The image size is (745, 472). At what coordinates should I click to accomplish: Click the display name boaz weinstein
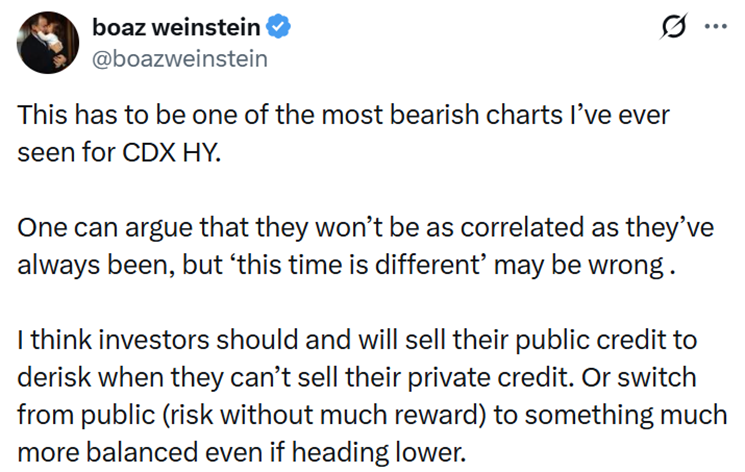(x=177, y=28)
